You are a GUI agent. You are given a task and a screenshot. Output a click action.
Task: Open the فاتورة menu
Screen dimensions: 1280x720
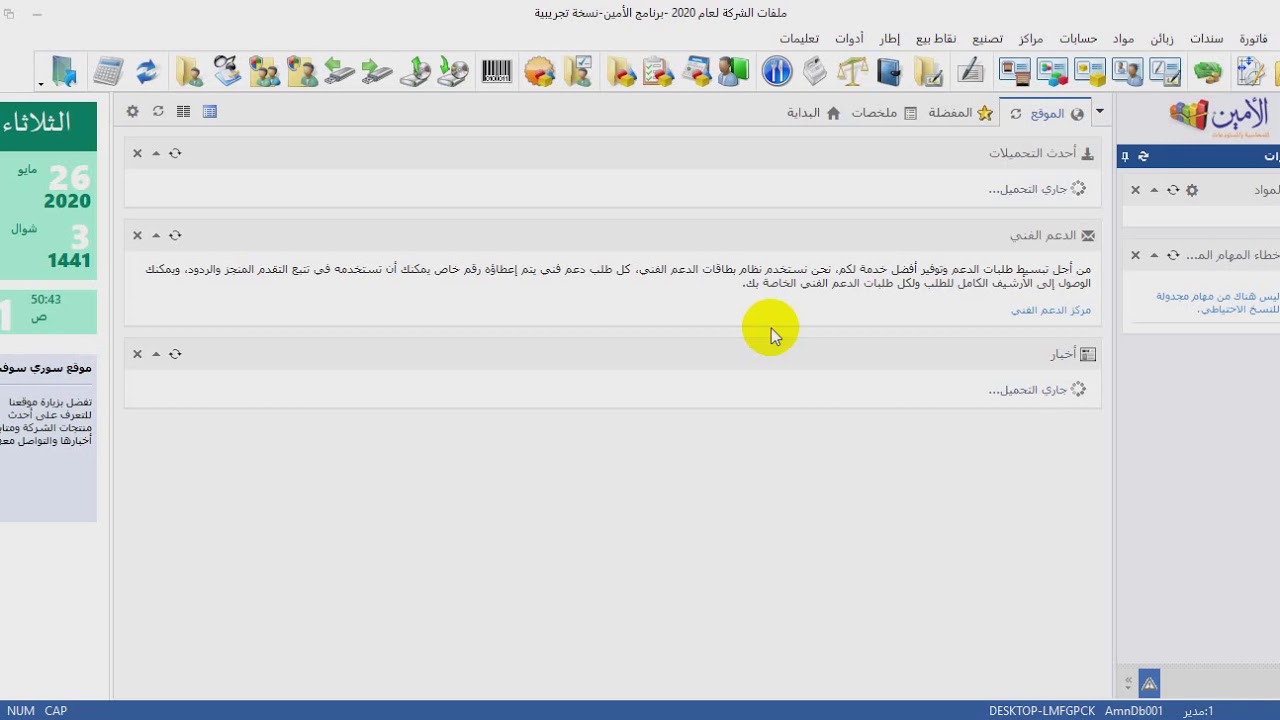coord(1253,39)
